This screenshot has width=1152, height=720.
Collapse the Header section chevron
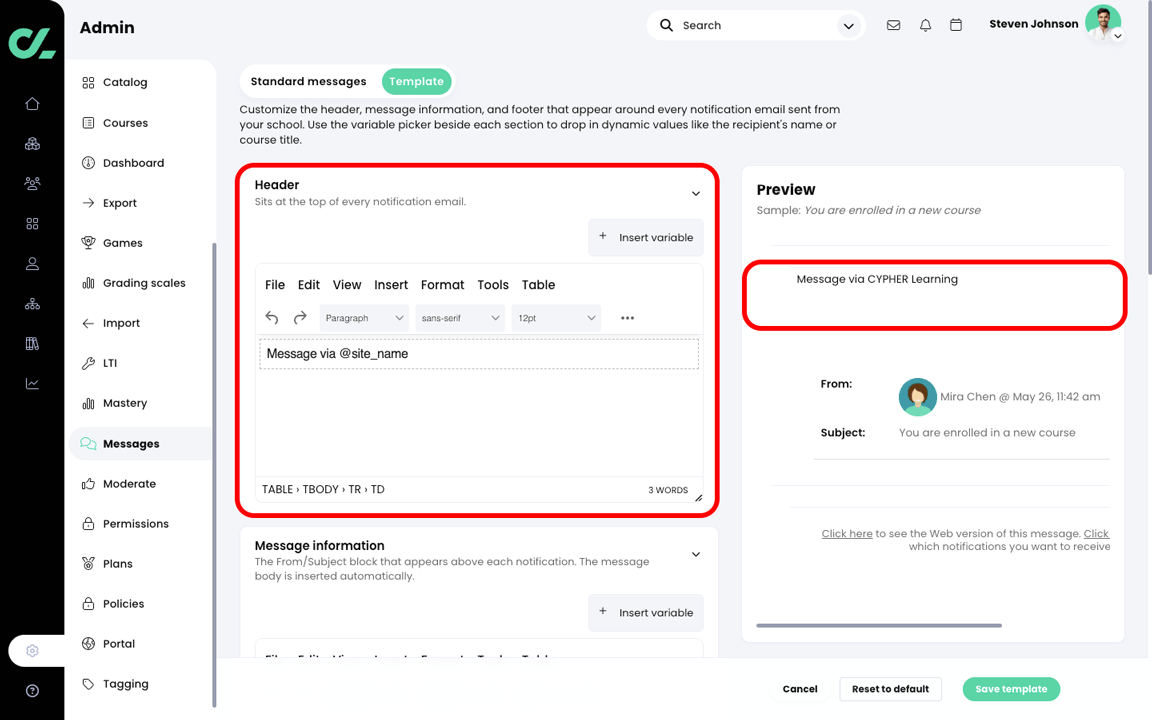(x=696, y=193)
